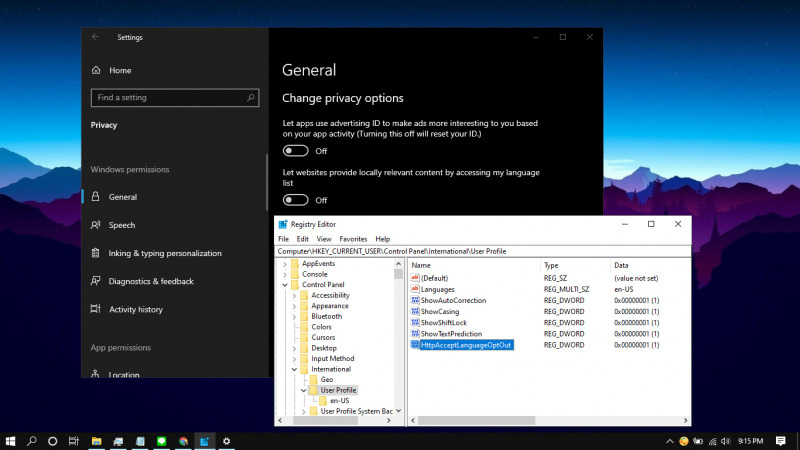This screenshot has height=450, width=800.
Task: Open the Help menu in Registry Editor
Action: point(383,239)
